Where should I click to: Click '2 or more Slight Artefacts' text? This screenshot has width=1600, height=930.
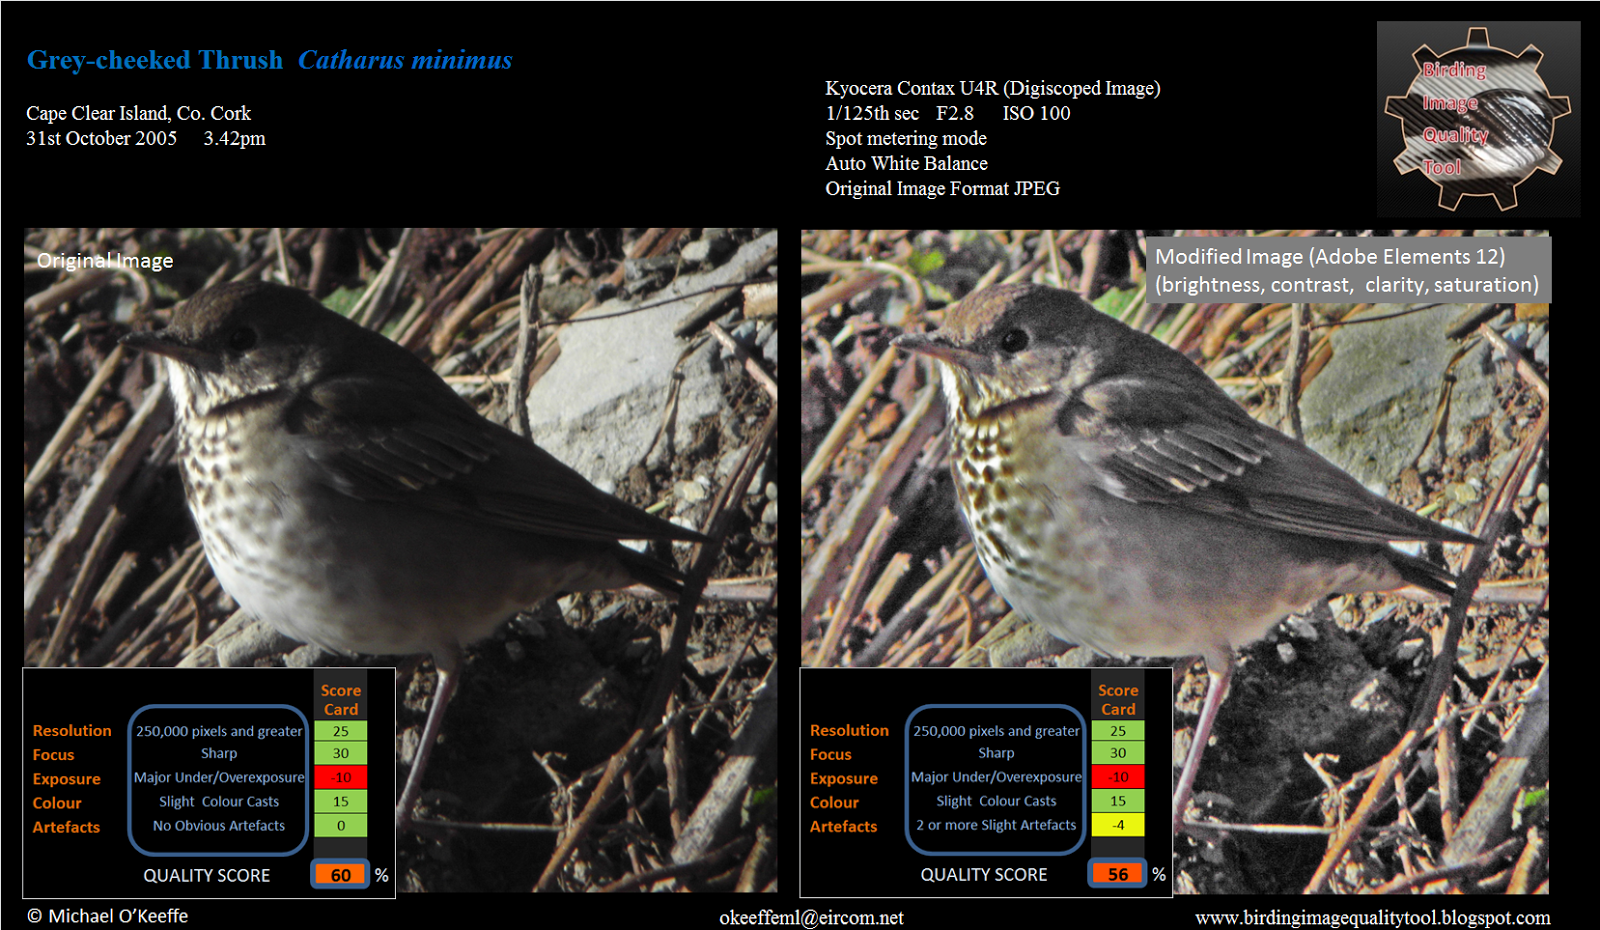pos(996,825)
